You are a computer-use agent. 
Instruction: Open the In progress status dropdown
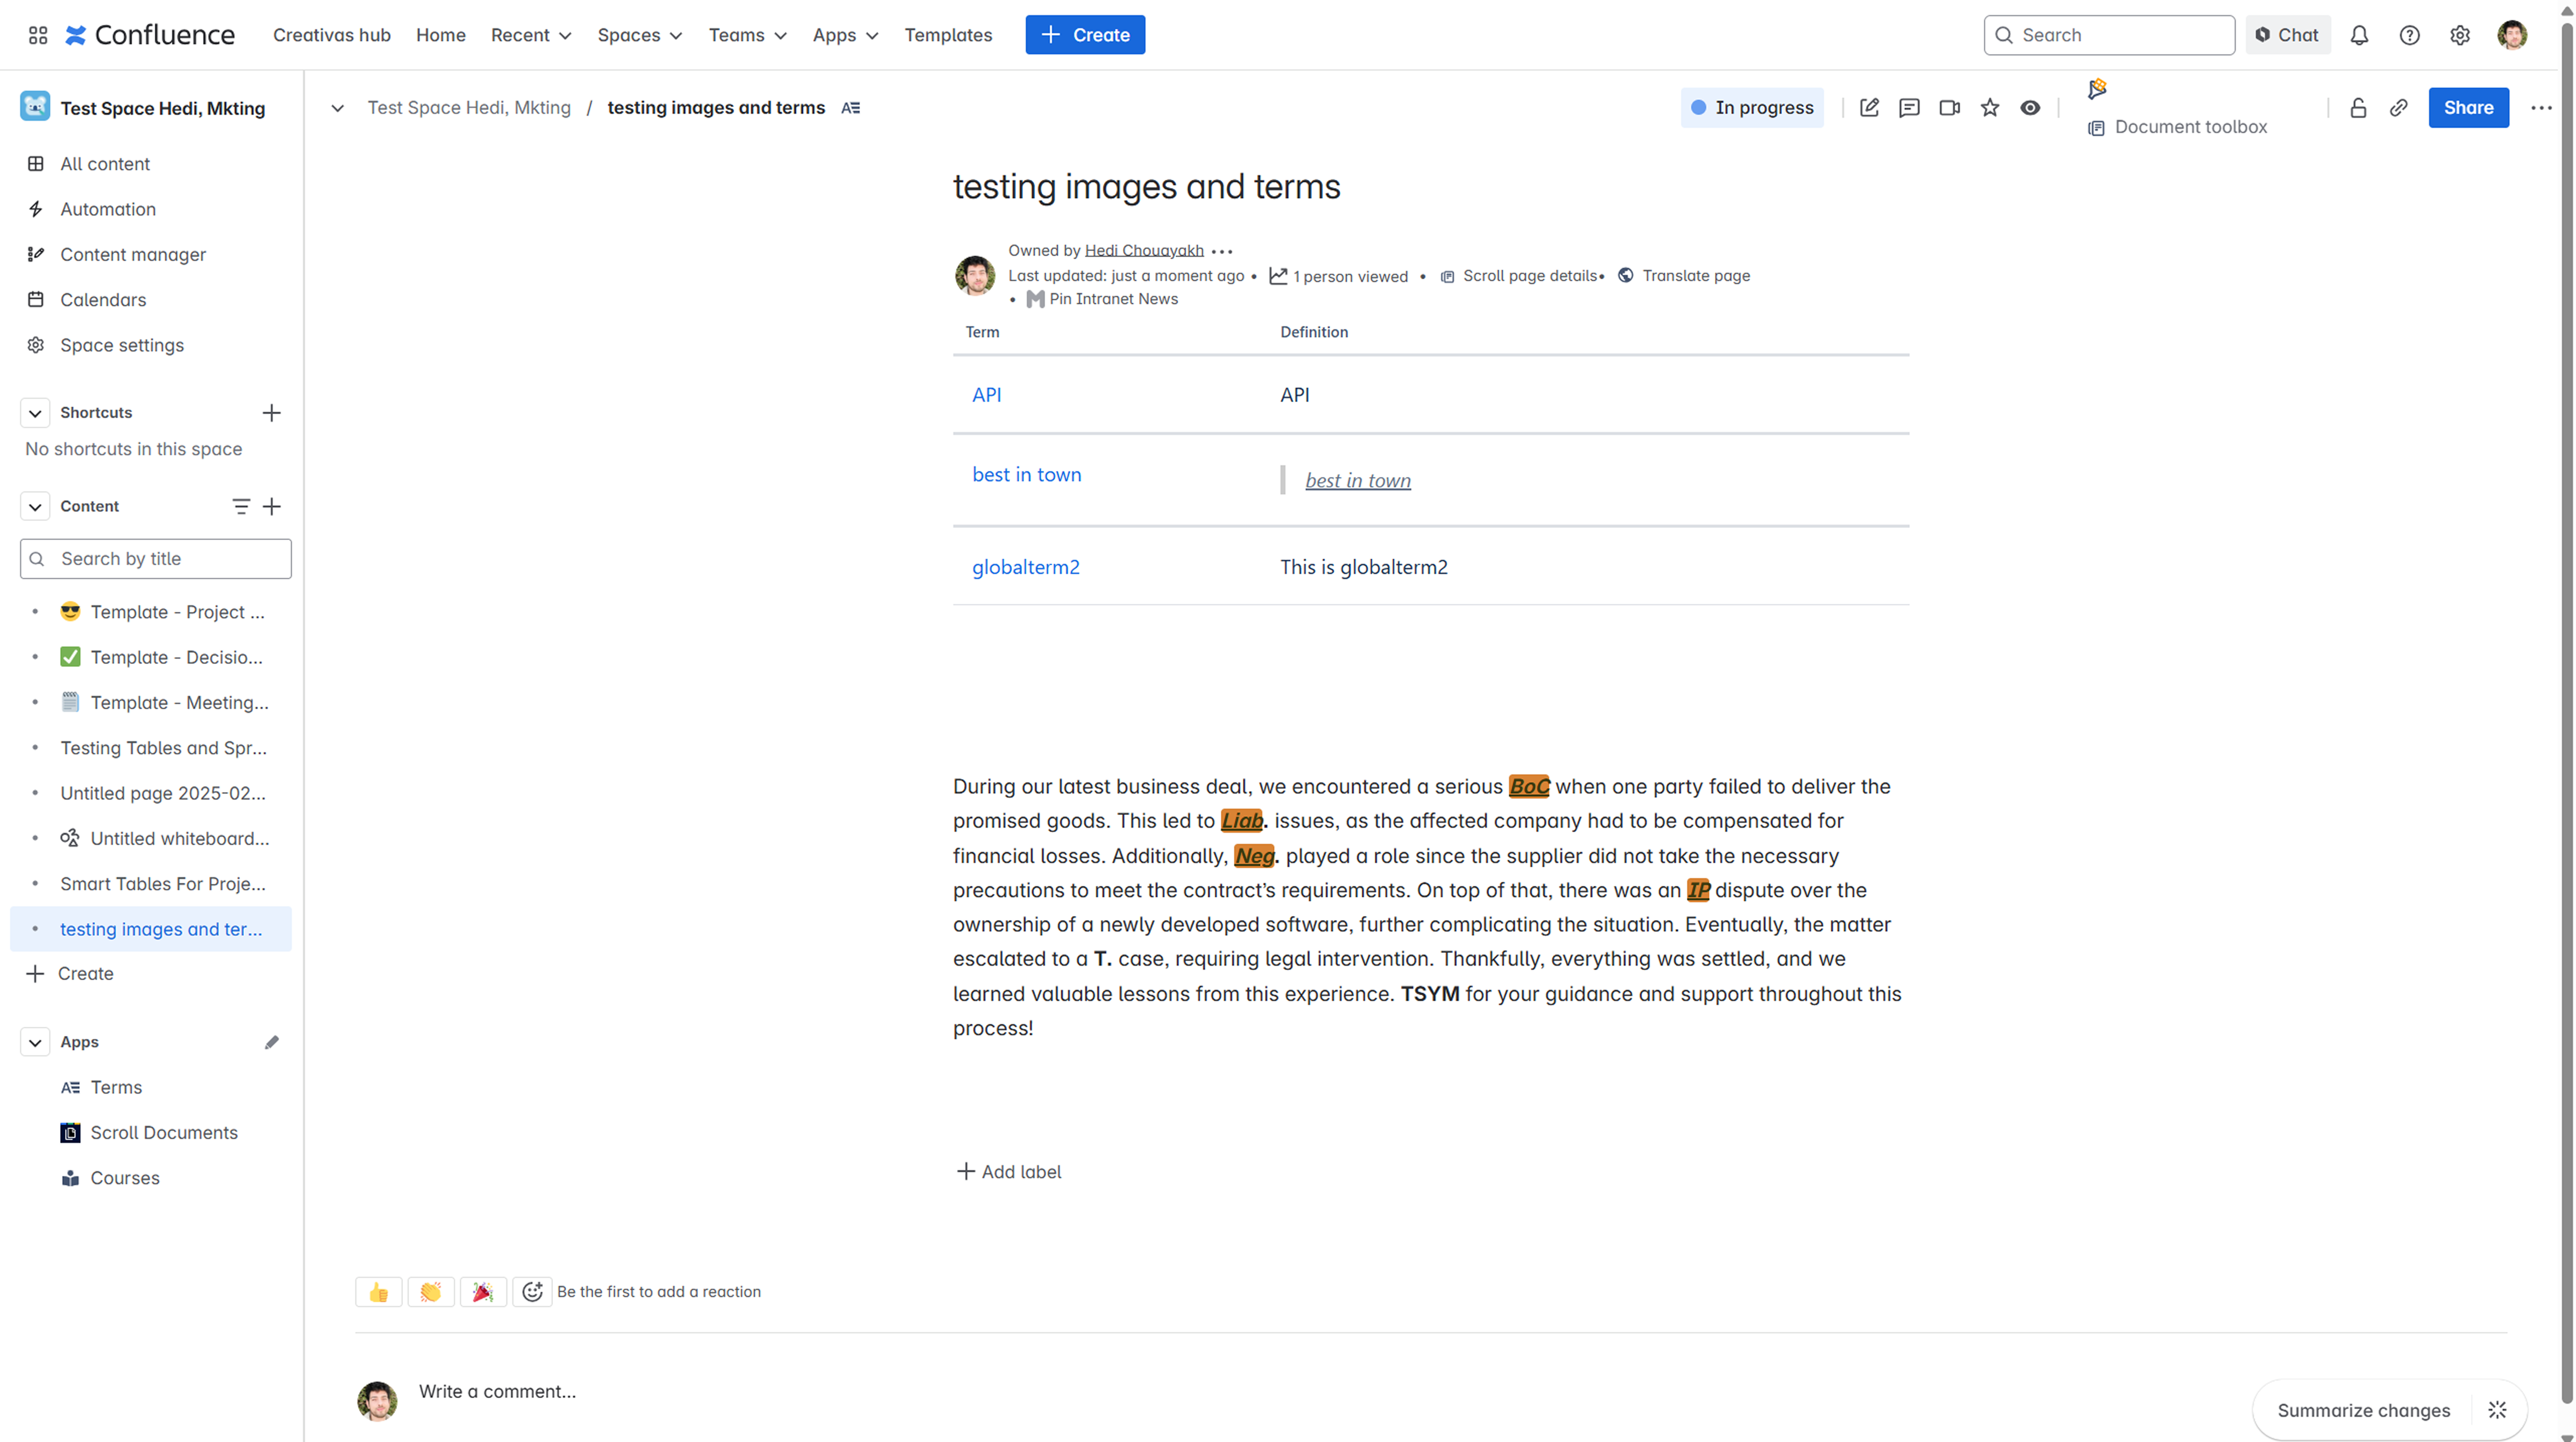pyautogui.click(x=1751, y=108)
